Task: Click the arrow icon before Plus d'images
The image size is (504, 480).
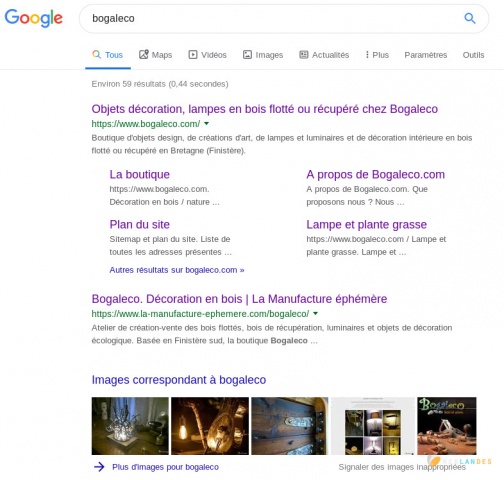Action: tap(99, 467)
